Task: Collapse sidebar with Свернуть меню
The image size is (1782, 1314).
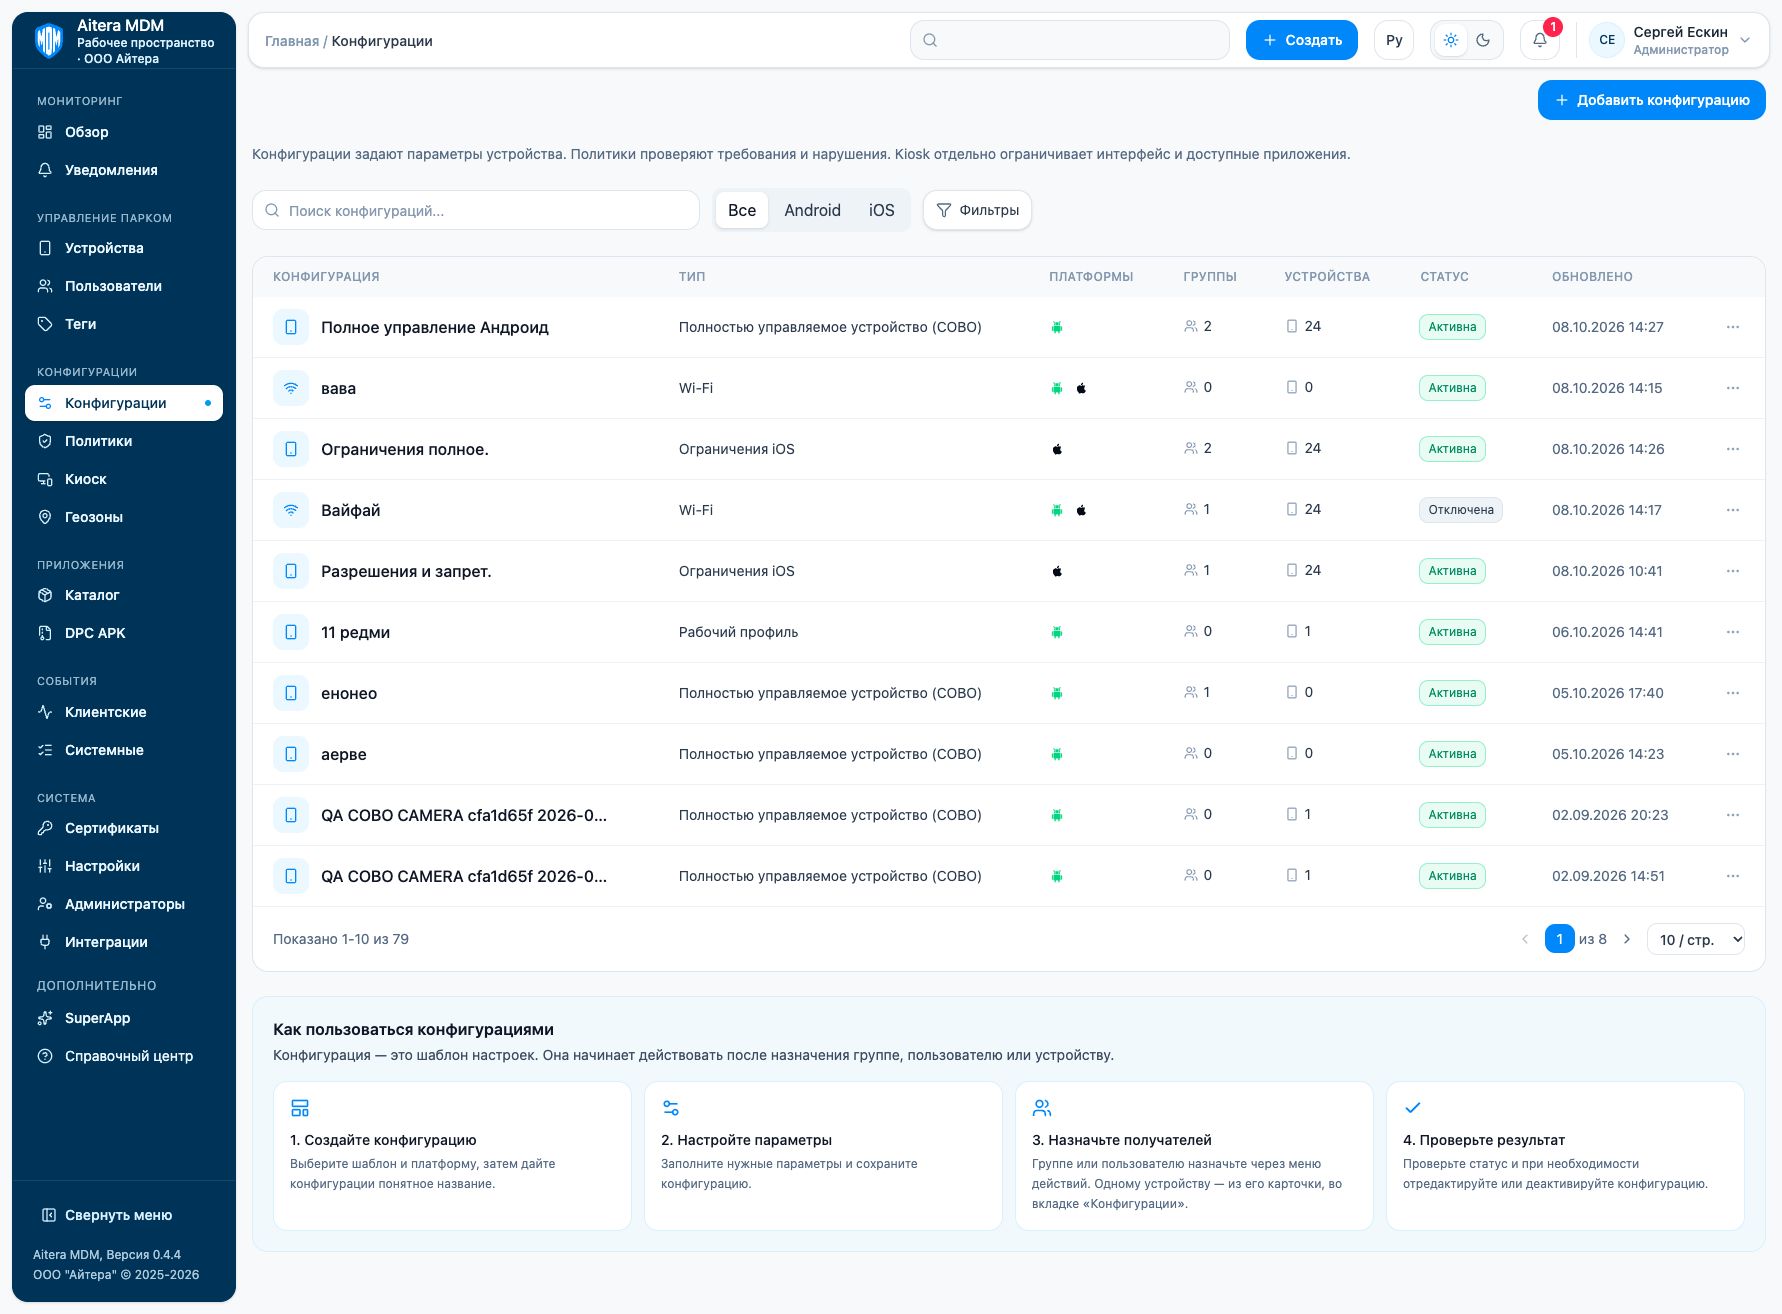Action: point(124,1215)
